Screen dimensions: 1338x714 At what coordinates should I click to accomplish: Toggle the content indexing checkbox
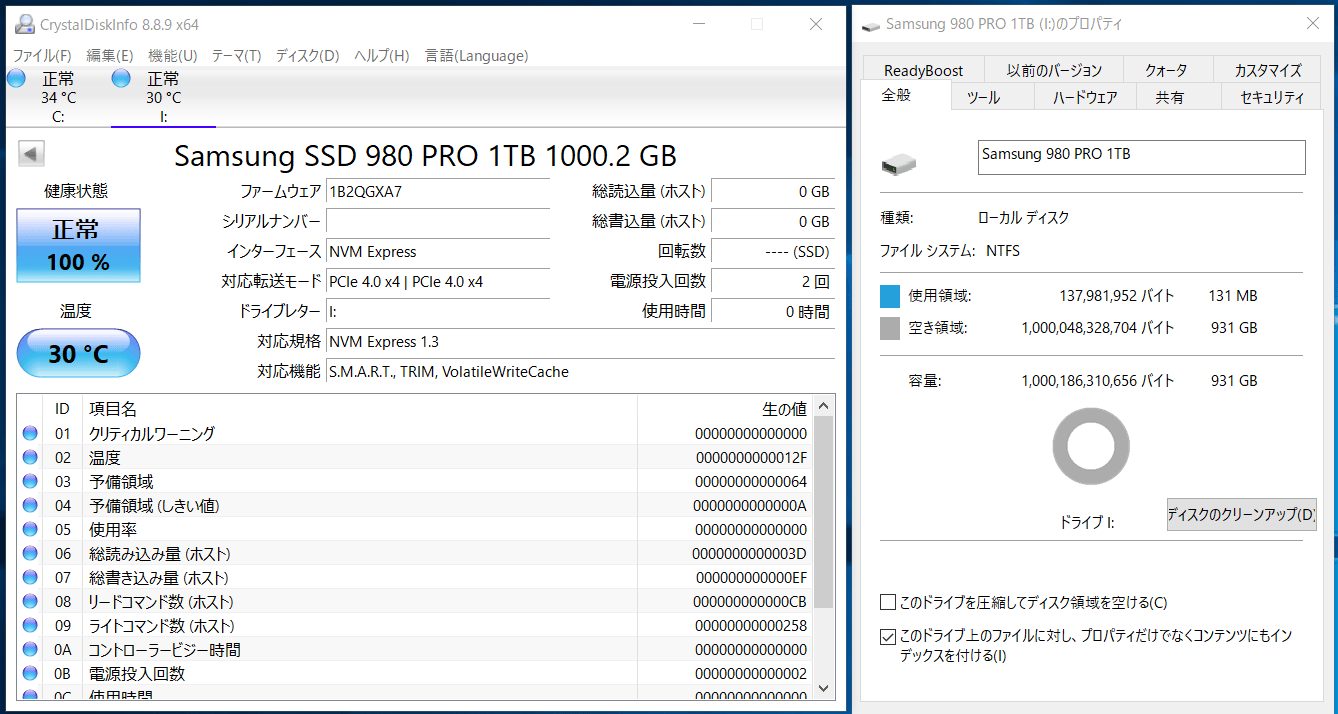pos(888,636)
